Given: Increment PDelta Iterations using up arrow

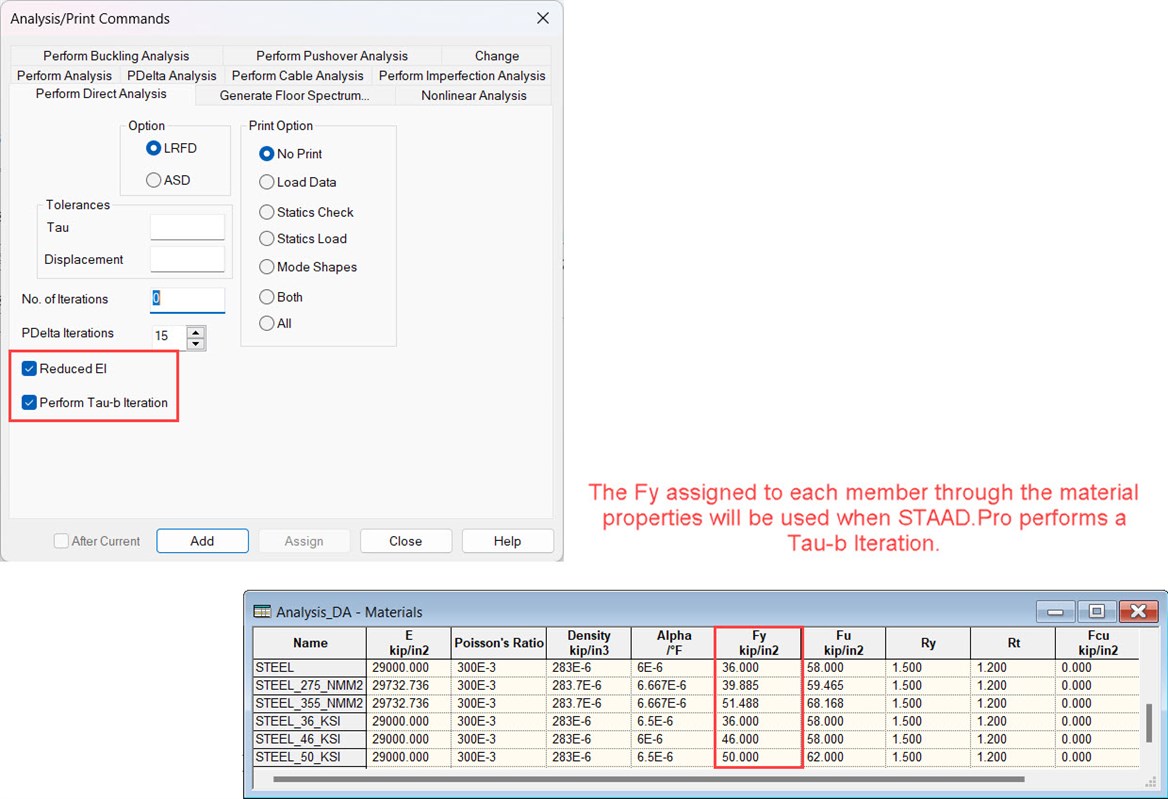Looking at the screenshot, I should coord(197,331).
